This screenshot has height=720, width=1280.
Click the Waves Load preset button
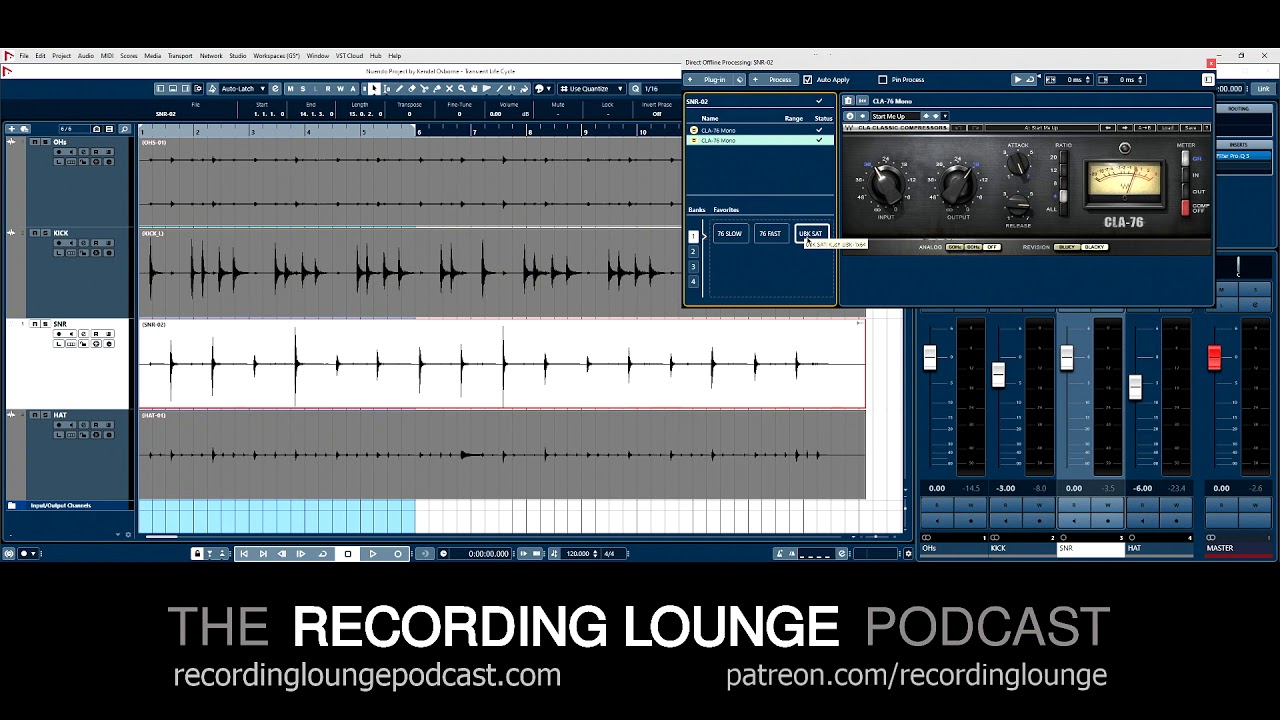(1168, 128)
